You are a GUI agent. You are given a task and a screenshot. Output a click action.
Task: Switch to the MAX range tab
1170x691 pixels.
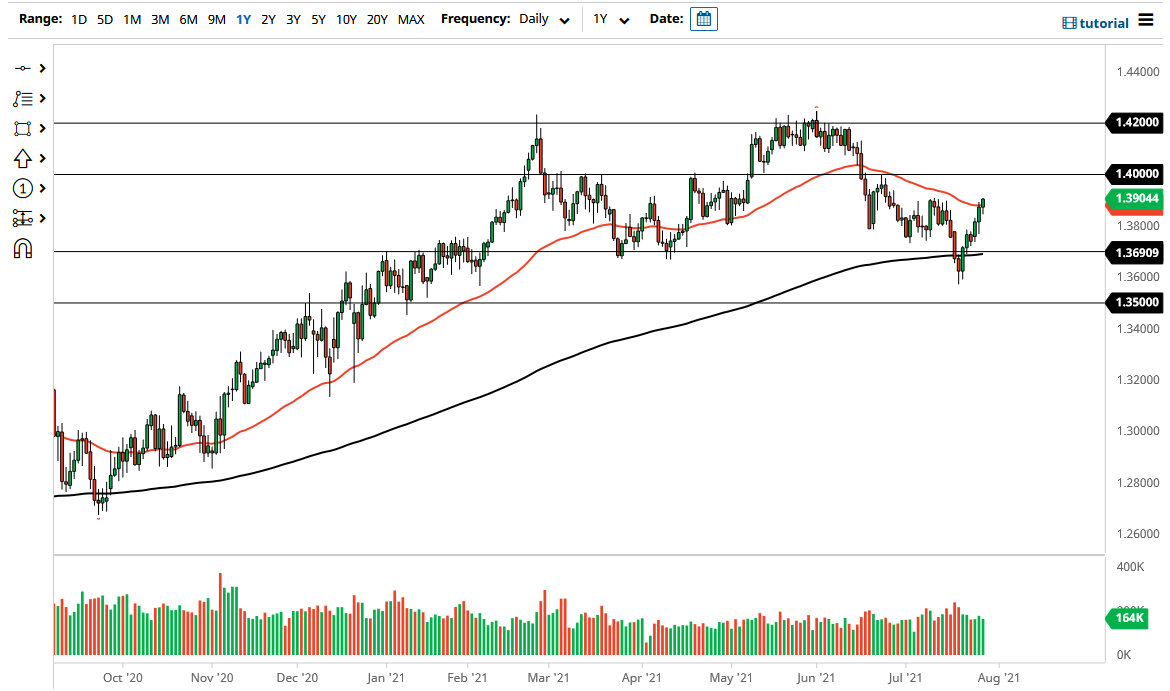coord(411,19)
